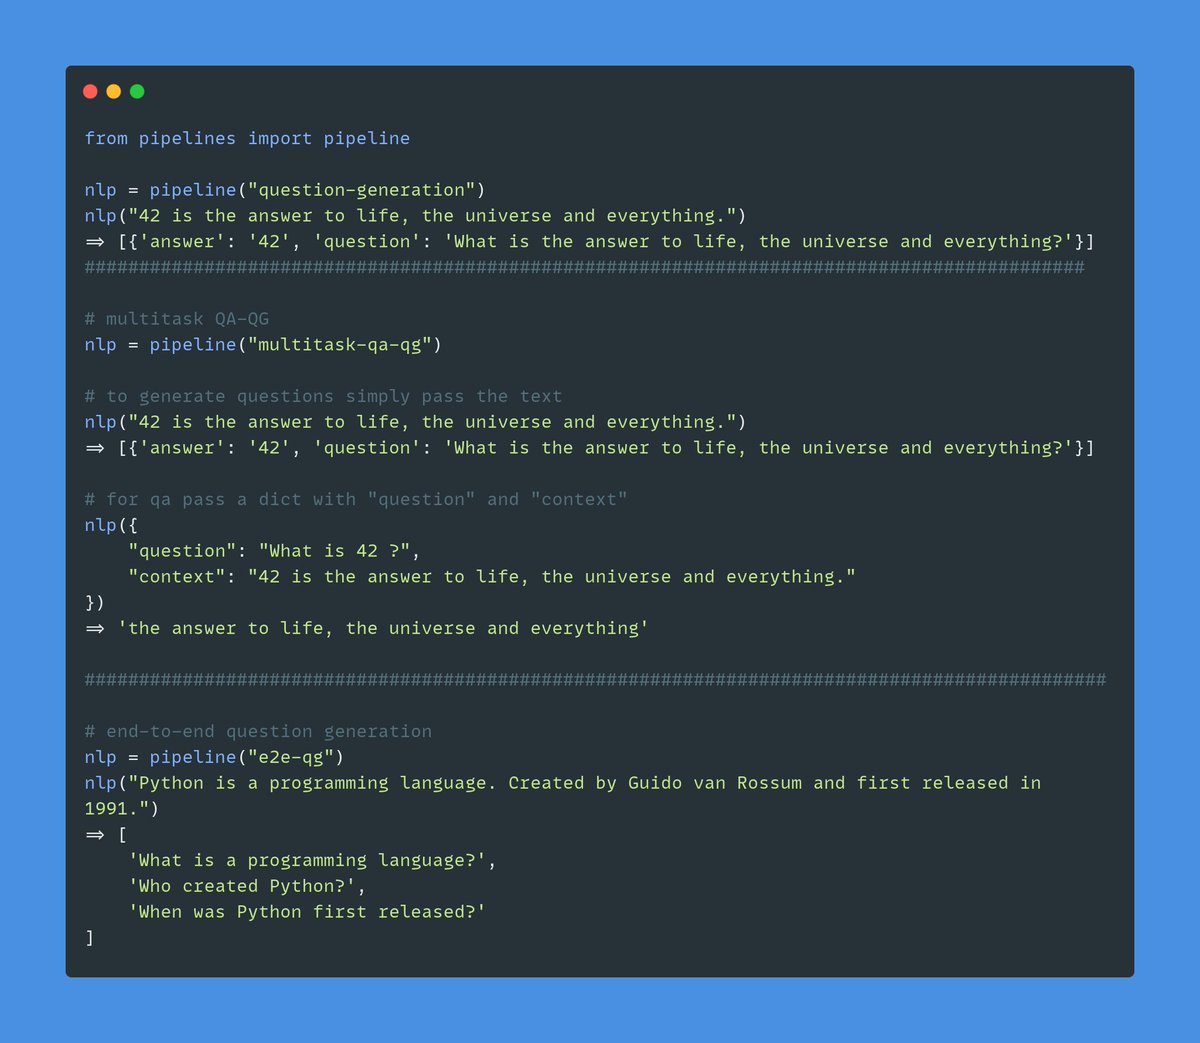Image resolution: width=1200 pixels, height=1043 pixels.
Task: Click comment '# to generate questions simply pass the text'
Action: pyautogui.click(x=323, y=396)
